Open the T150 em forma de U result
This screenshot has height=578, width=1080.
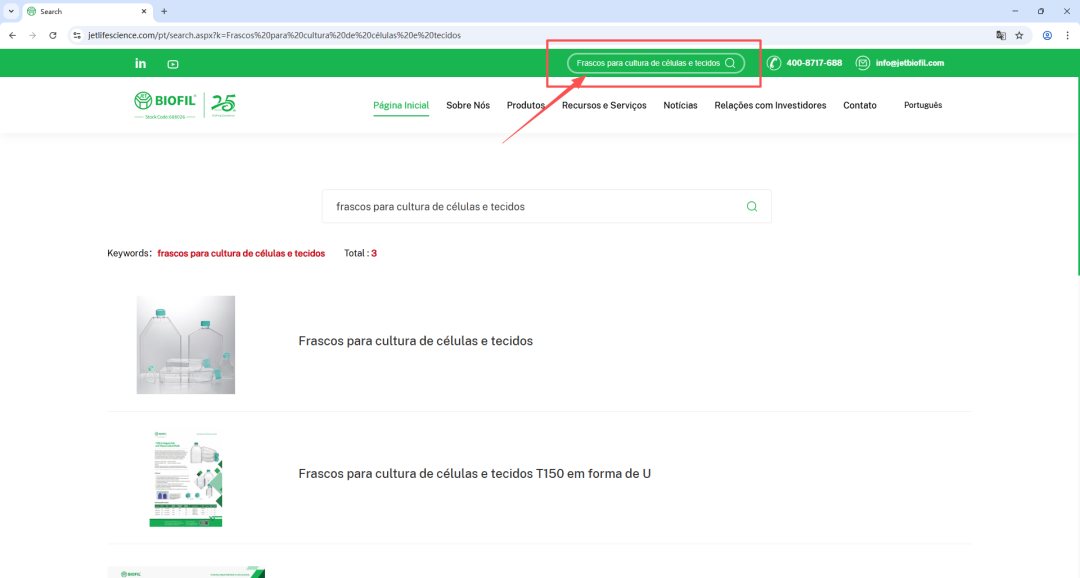click(x=475, y=473)
